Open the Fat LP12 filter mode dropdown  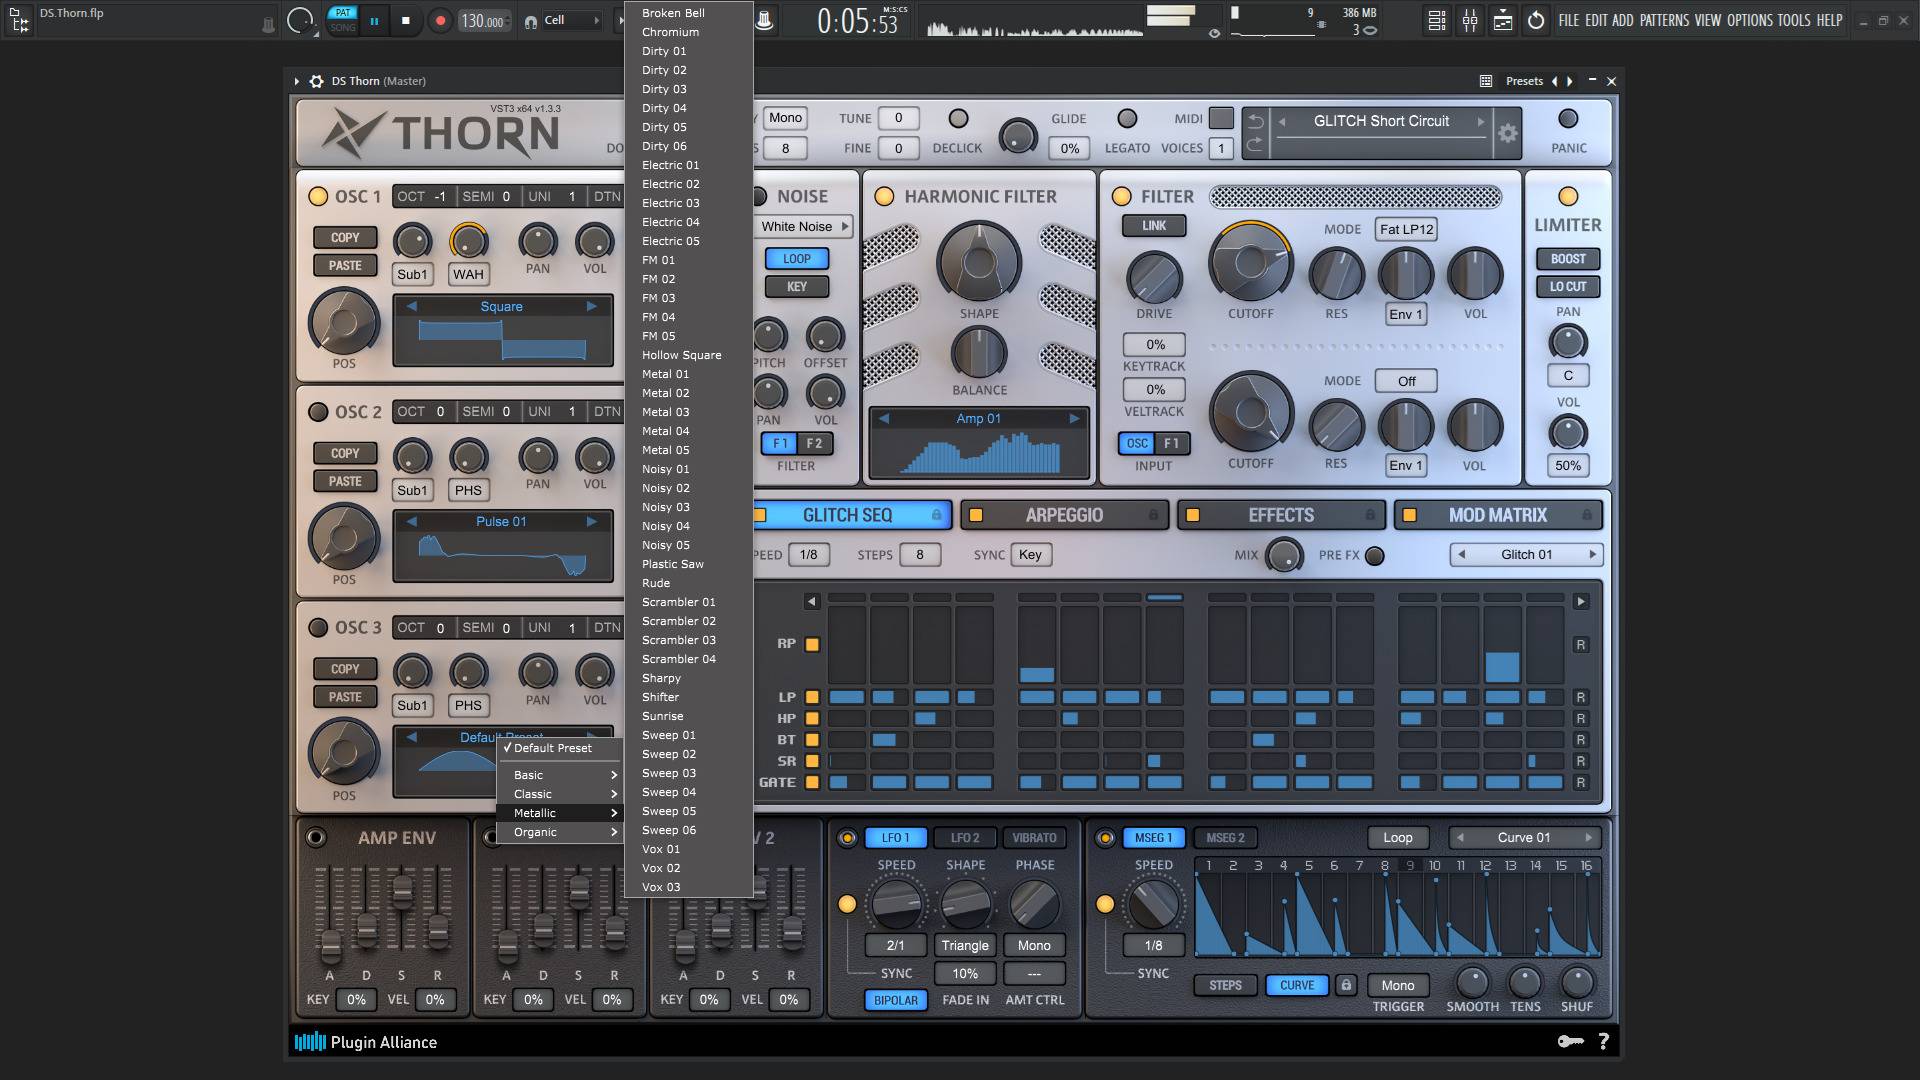(1406, 229)
